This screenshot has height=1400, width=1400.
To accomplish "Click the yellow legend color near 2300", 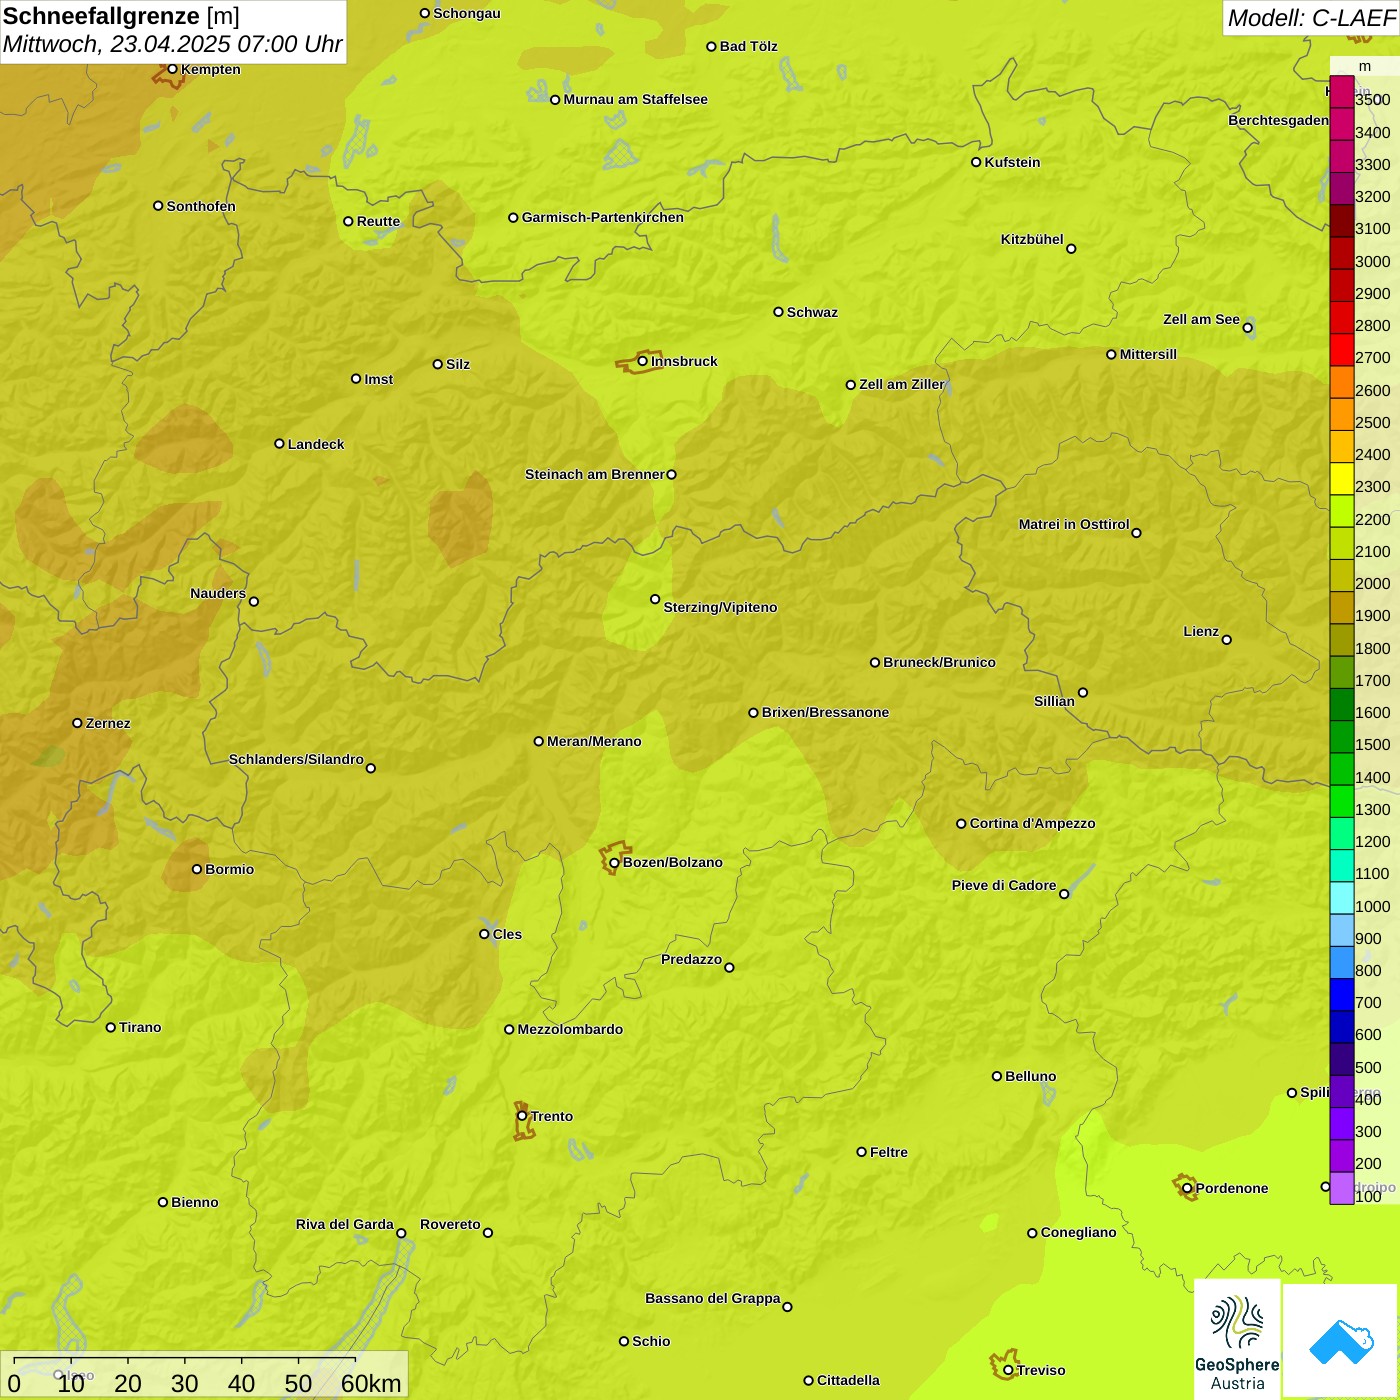I will [x=1341, y=479].
